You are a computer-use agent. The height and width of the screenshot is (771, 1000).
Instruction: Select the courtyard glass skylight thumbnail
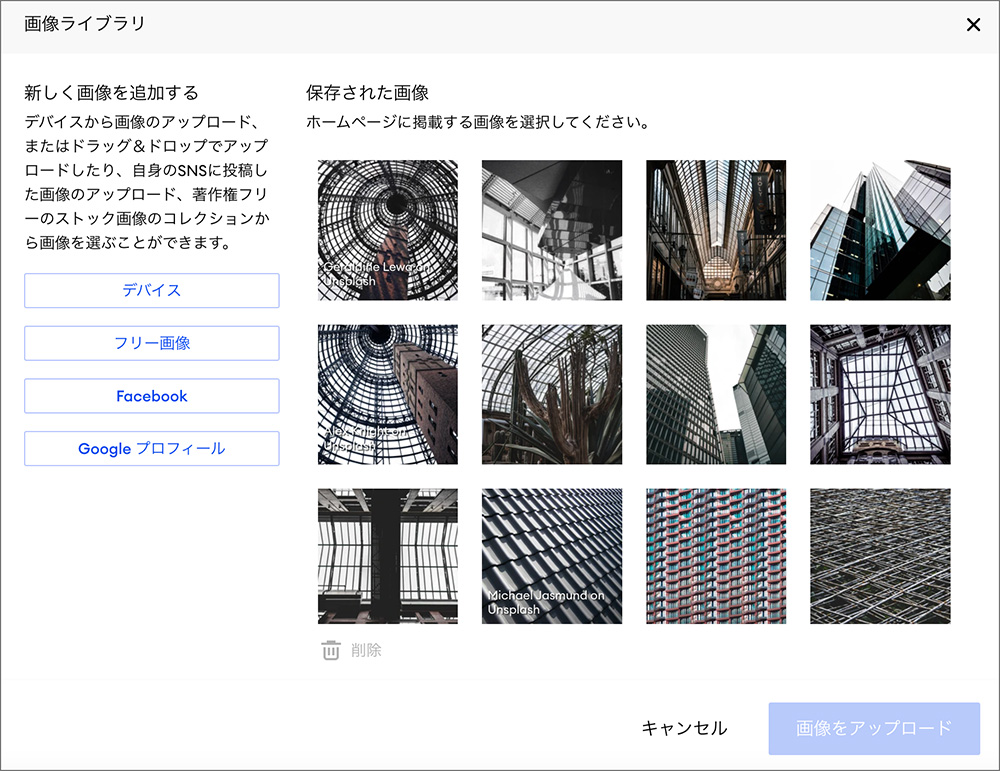(880, 395)
